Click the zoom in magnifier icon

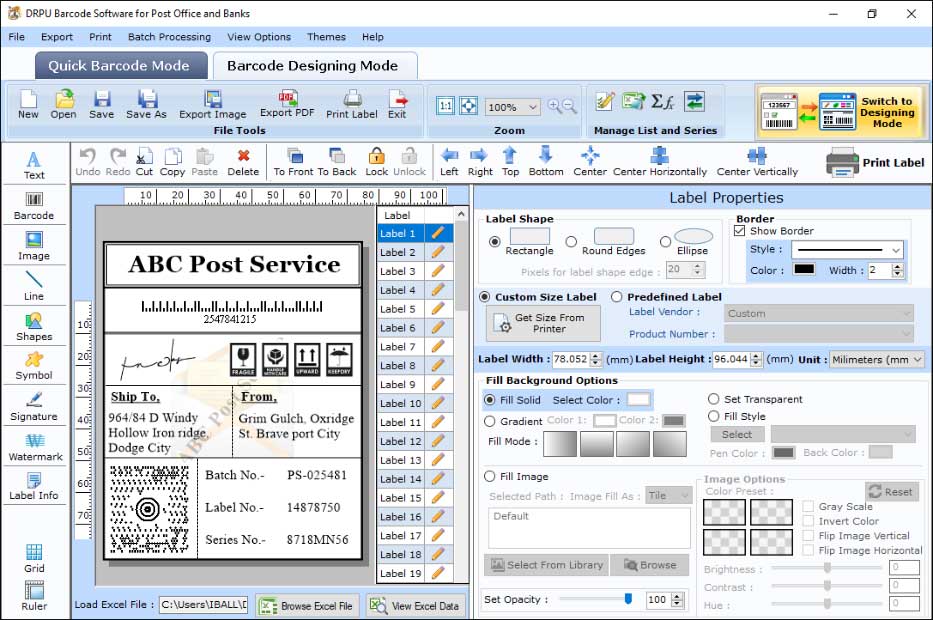555,106
